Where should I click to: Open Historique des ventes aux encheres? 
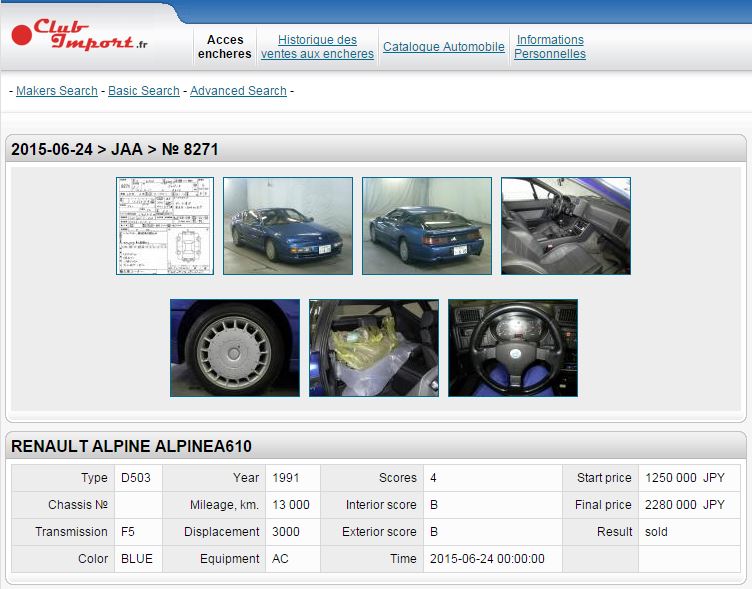[317, 47]
